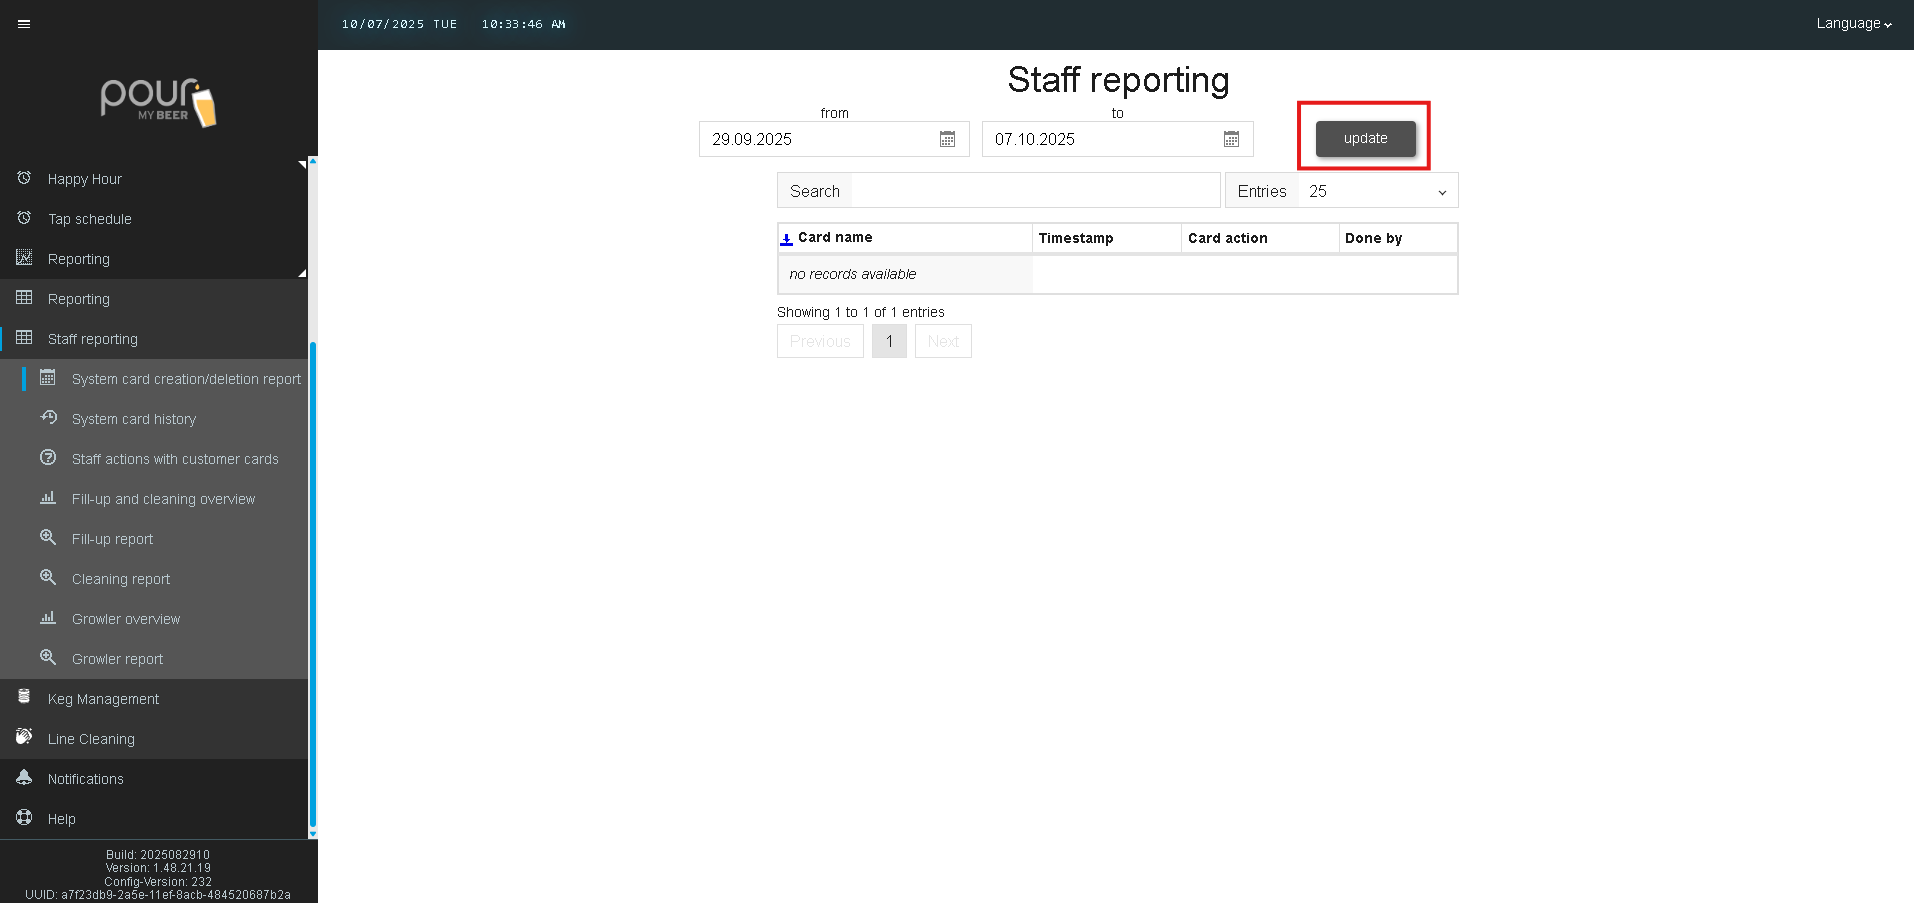1914x903 pixels.
Task: Click the Happy Hour clock icon
Action: click(24, 178)
